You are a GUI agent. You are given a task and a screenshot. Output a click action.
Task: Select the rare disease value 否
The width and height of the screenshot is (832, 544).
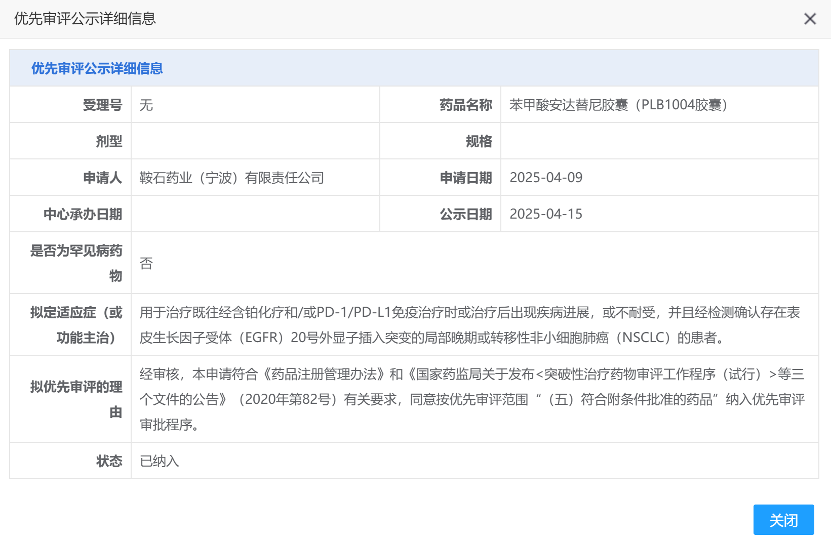146,263
